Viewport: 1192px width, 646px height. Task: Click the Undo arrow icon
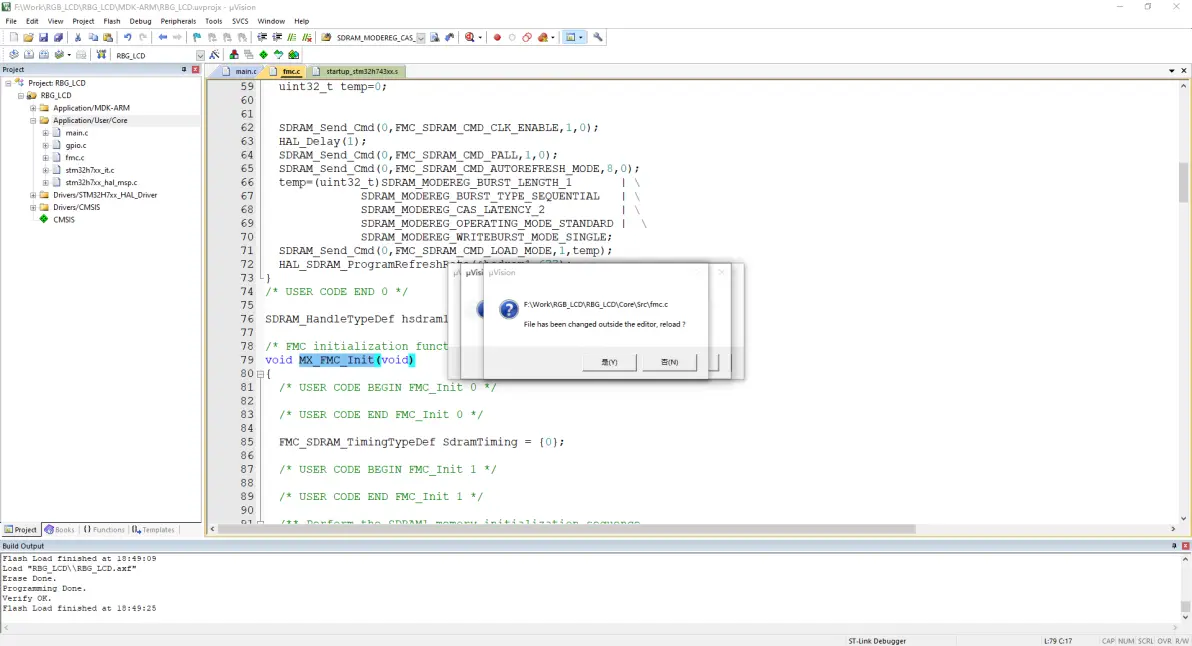[x=128, y=38]
